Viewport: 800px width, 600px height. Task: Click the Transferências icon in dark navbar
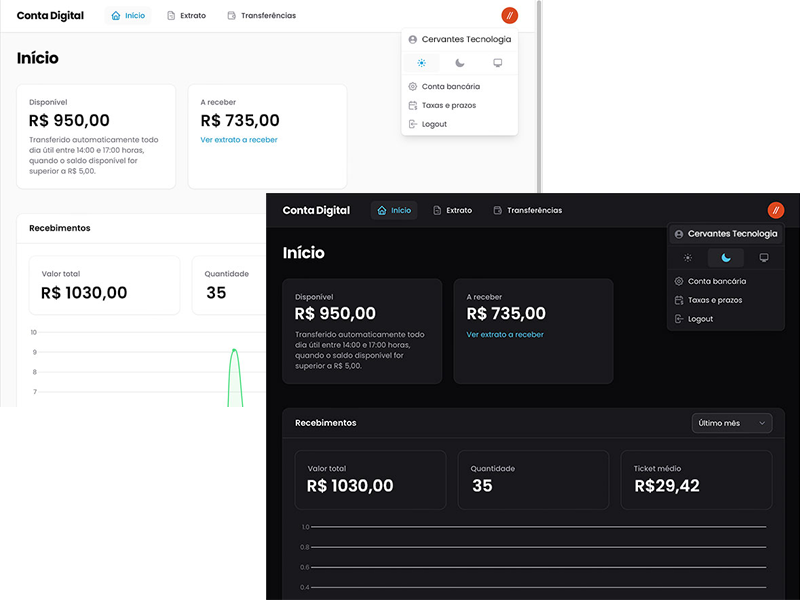(498, 211)
